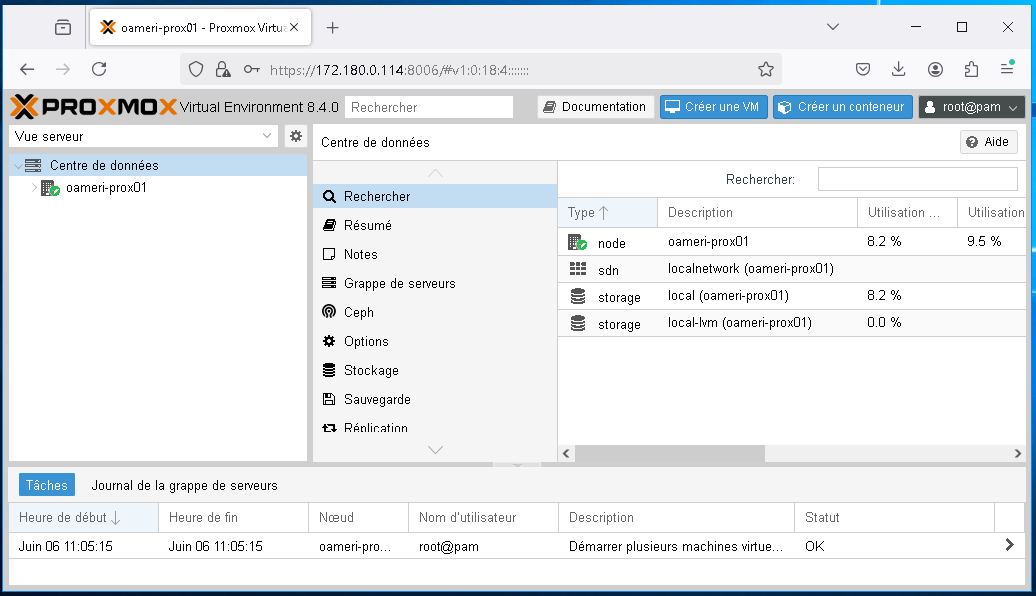Viewport: 1036px width, 596px height.
Task: Open browser extensions menu
Action: pos(971,69)
